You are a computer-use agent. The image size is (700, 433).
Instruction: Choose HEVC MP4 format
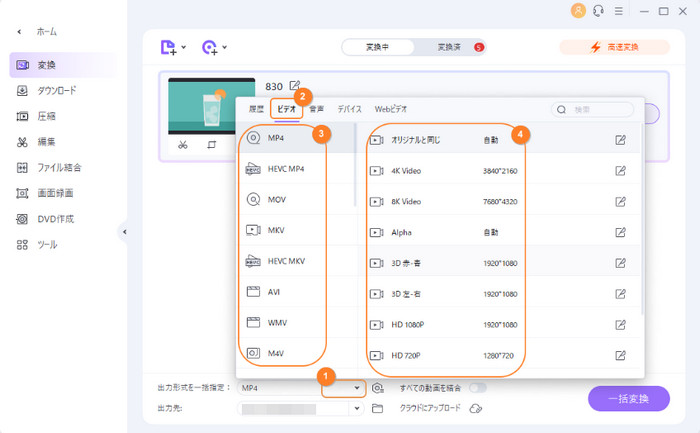pyautogui.click(x=296, y=169)
